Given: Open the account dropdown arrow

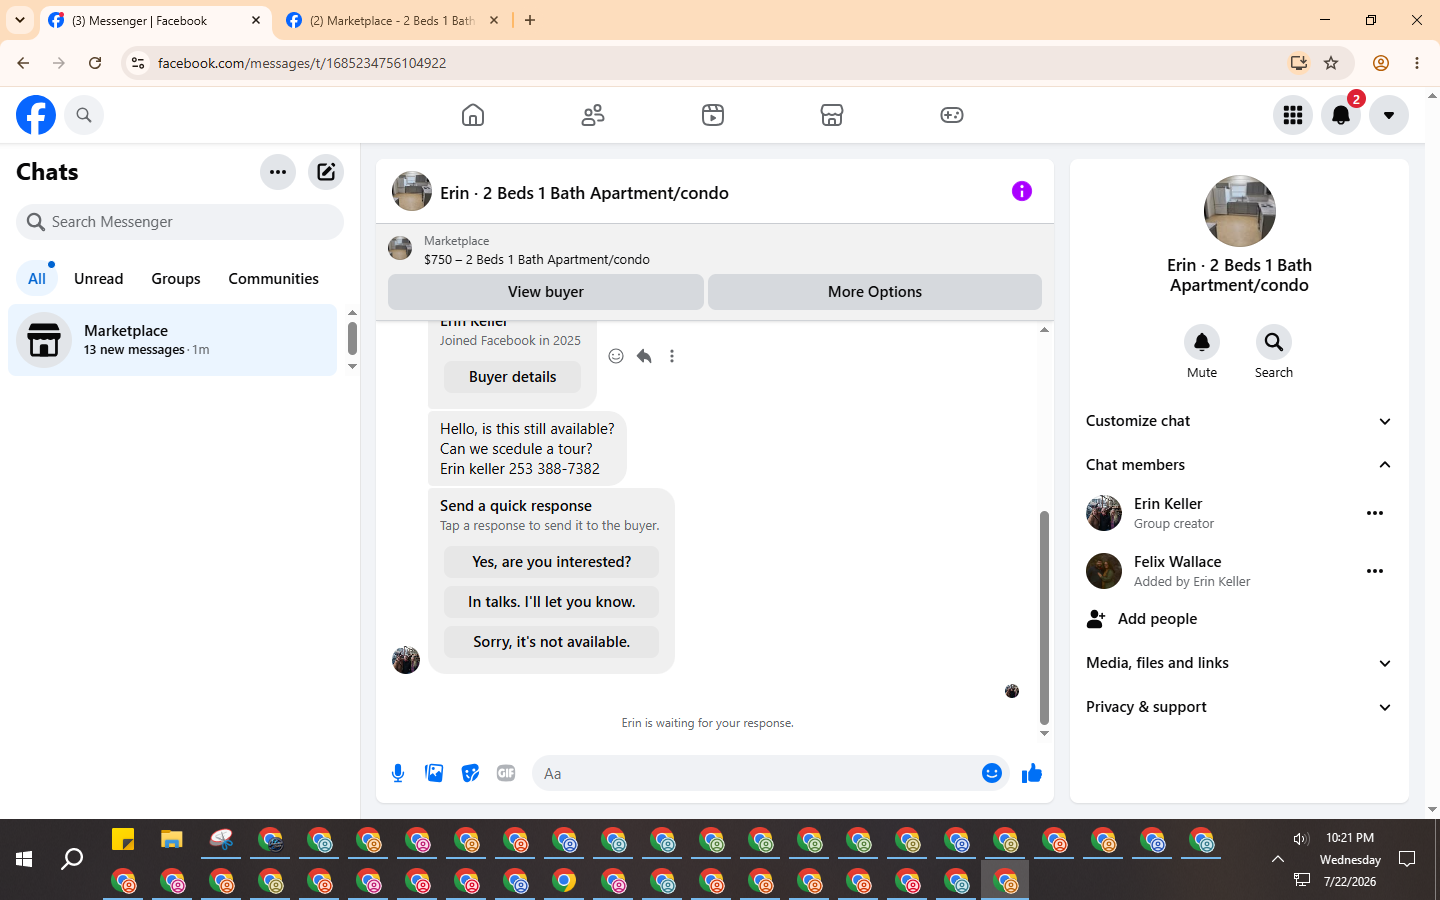Looking at the screenshot, I should (x=1389, y=115).
